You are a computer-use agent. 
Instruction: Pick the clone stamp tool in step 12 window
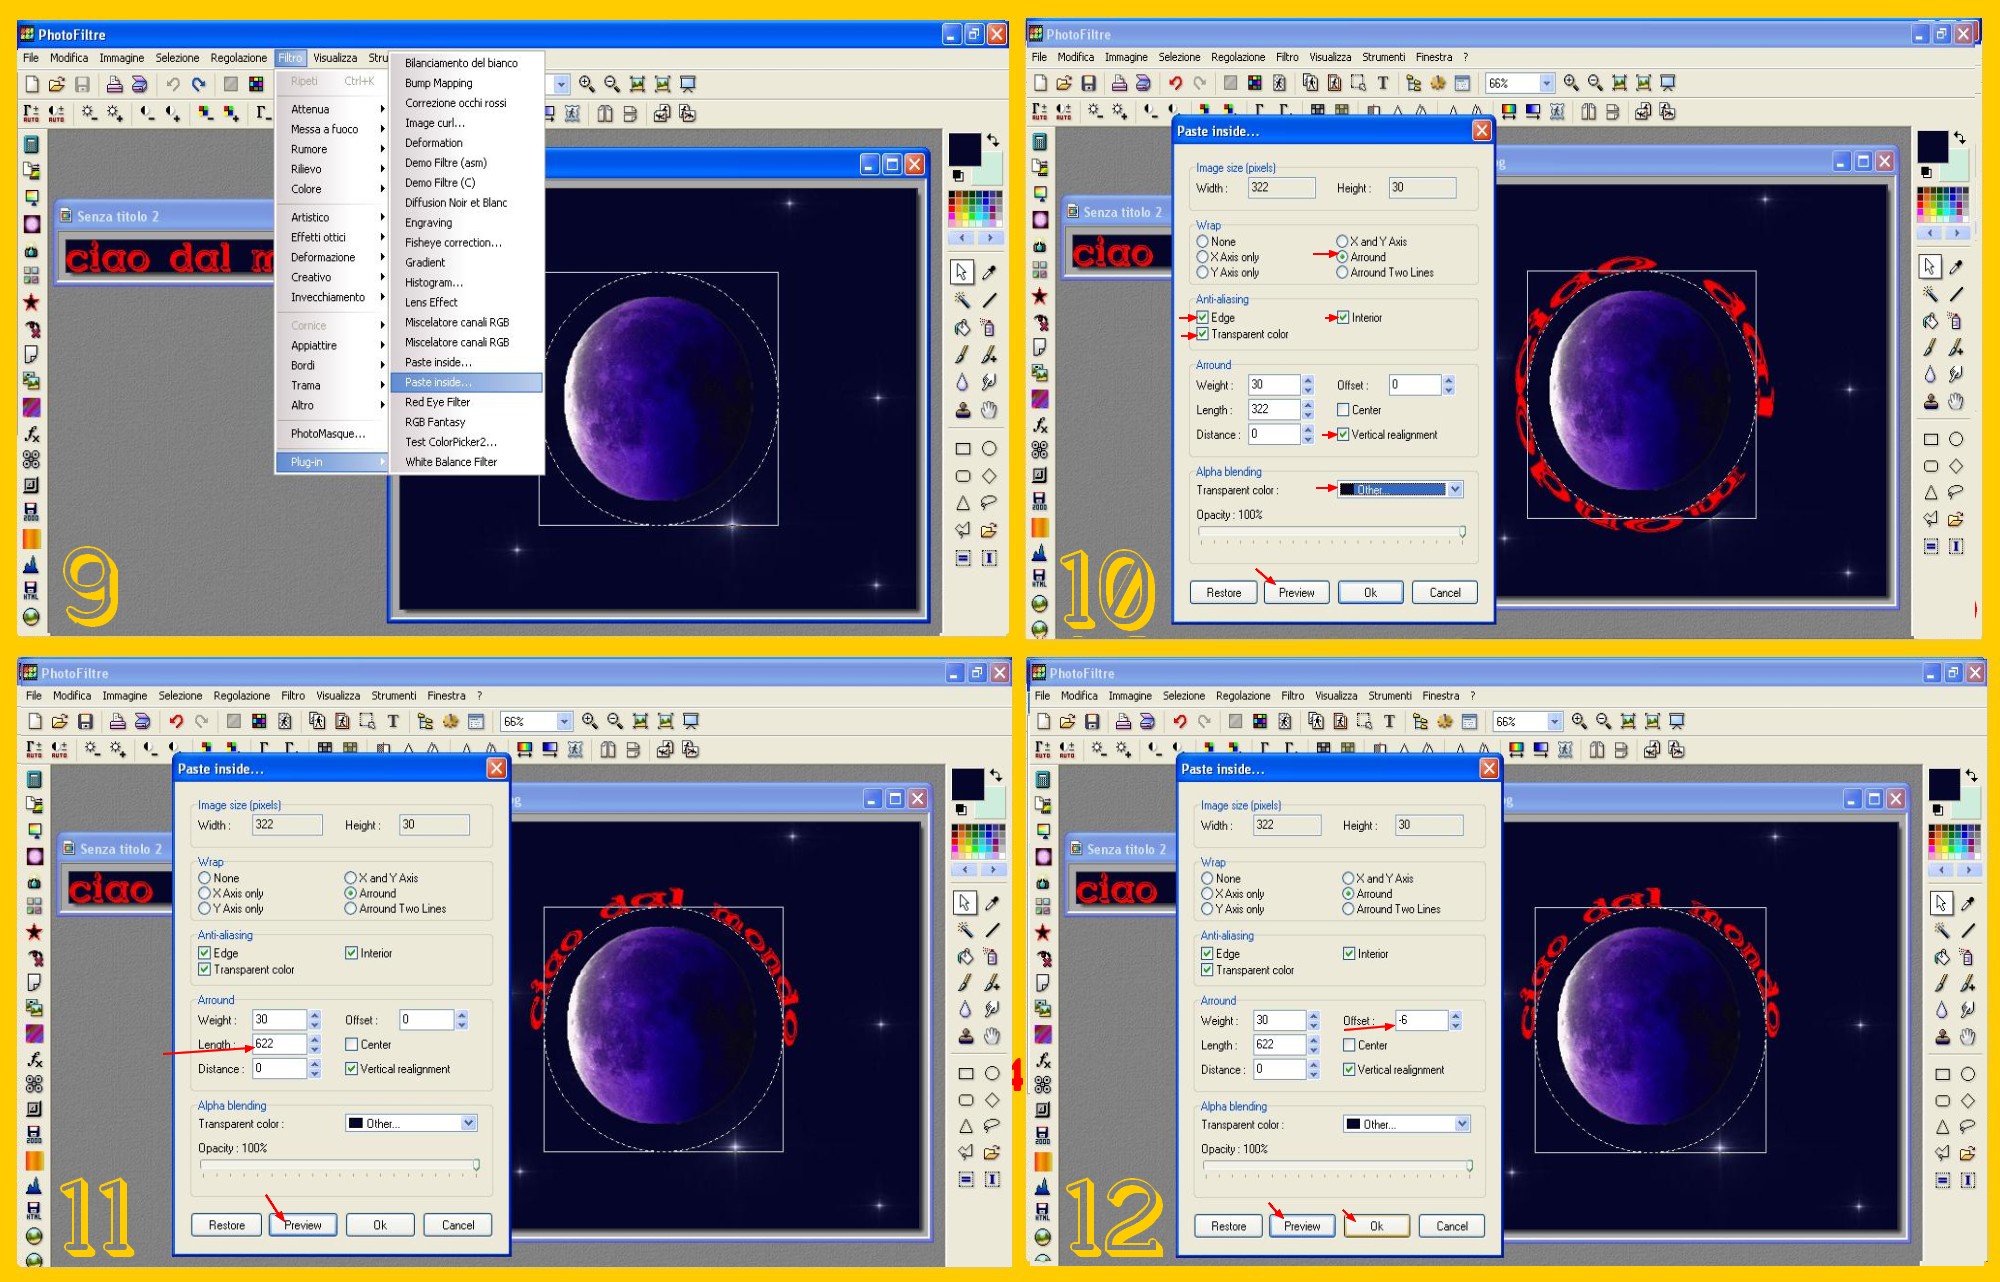pyautogui.click(x=1942, y=1036)
